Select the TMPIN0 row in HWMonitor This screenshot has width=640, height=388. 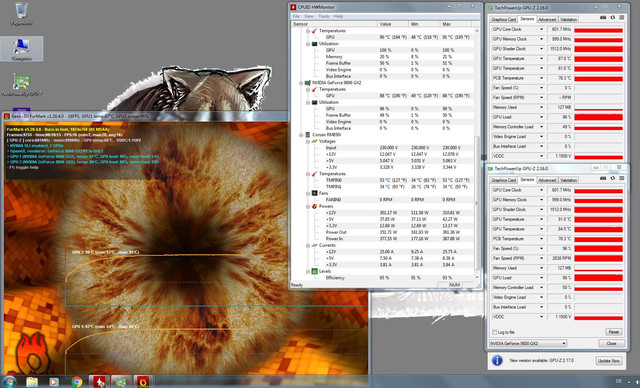[x=382, y=180]
